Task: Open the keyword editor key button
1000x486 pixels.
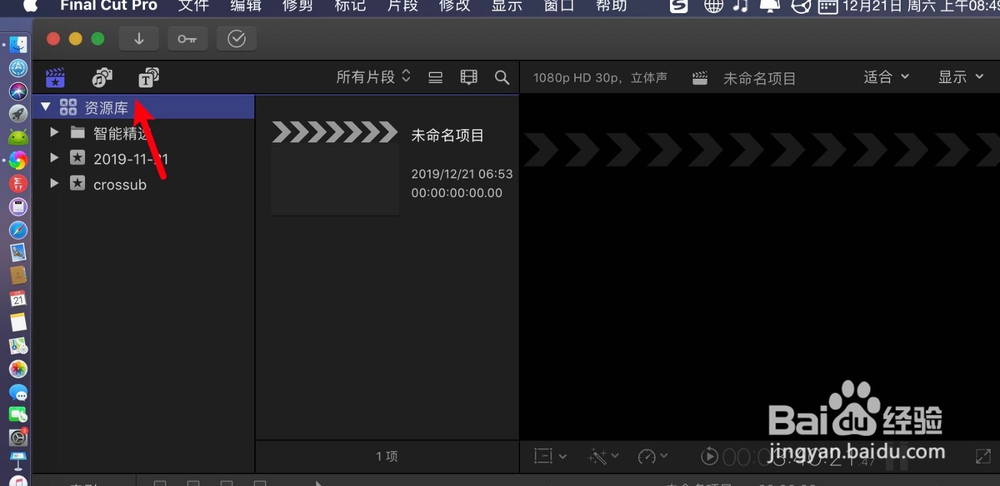Action: coord(188,39)
